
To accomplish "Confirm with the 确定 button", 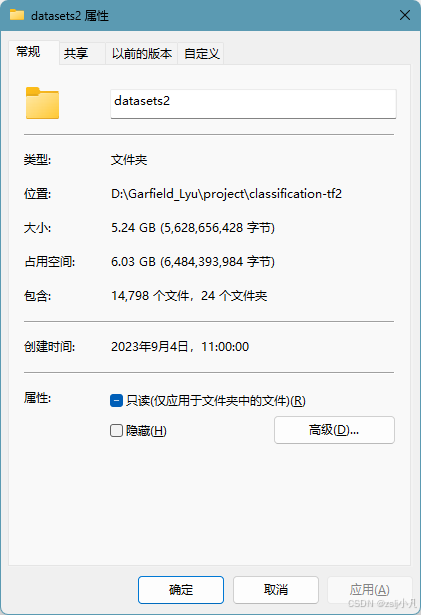I will click(x=181, y=590).
